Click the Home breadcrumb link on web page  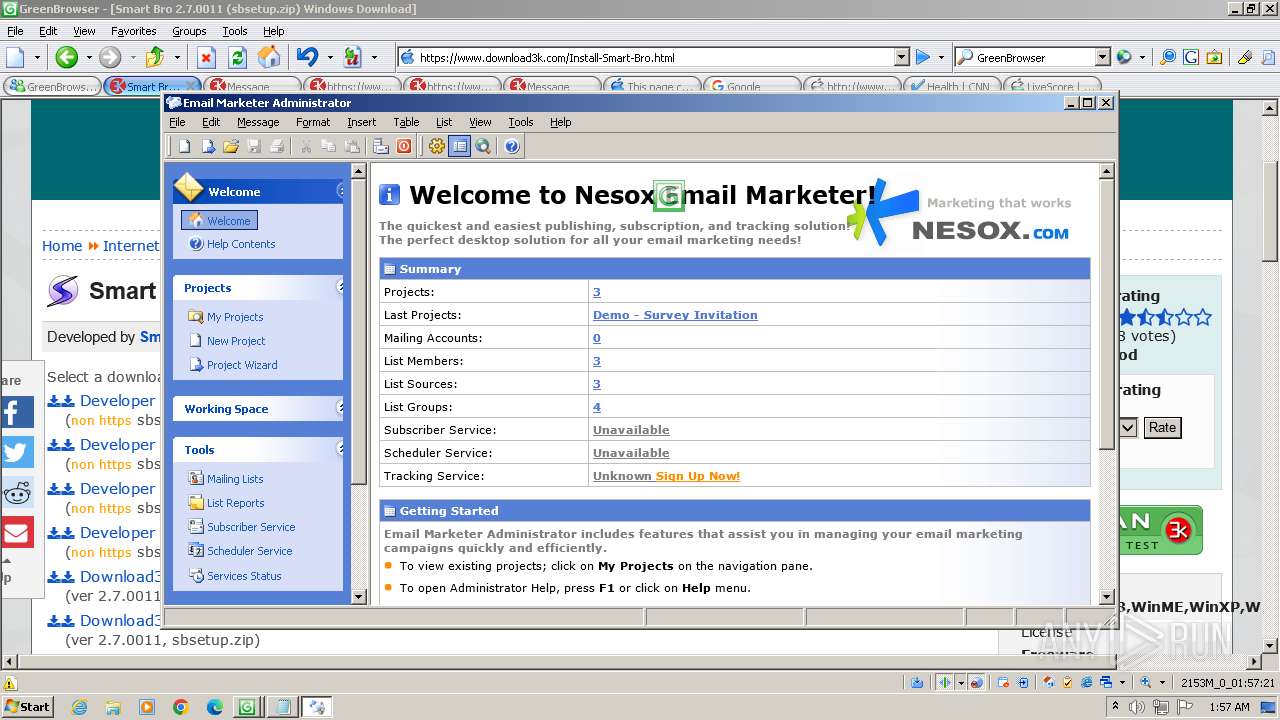pyautogui.click(x=62, y=246)
